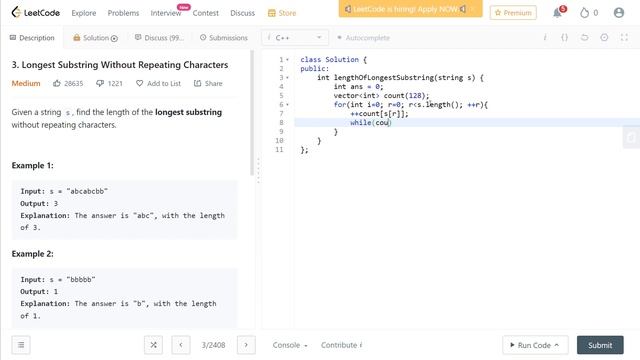Open the problem list menu icon
Image resolution: width=640 pixels, height=360 pixels.
(x=21, y=345)
